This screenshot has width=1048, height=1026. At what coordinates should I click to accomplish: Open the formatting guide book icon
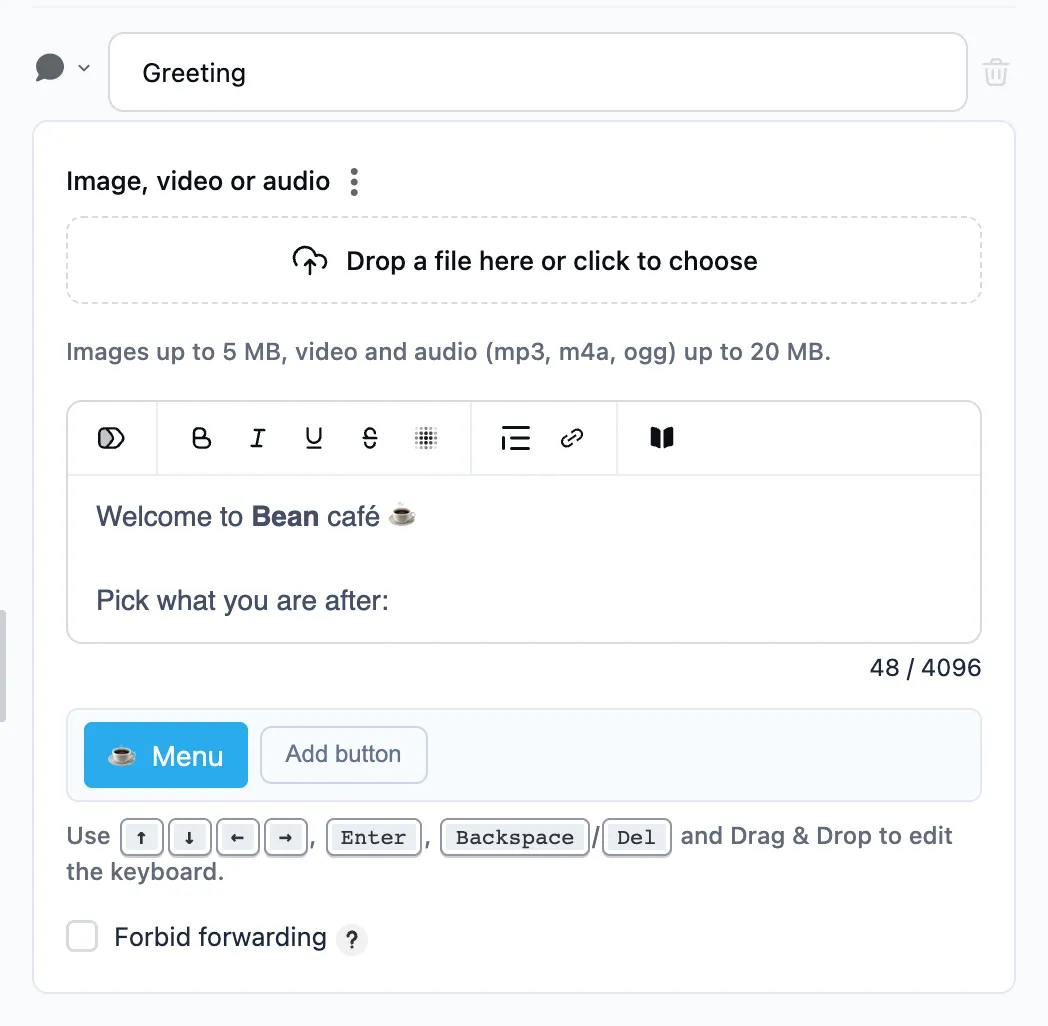[x=662, y=438]
